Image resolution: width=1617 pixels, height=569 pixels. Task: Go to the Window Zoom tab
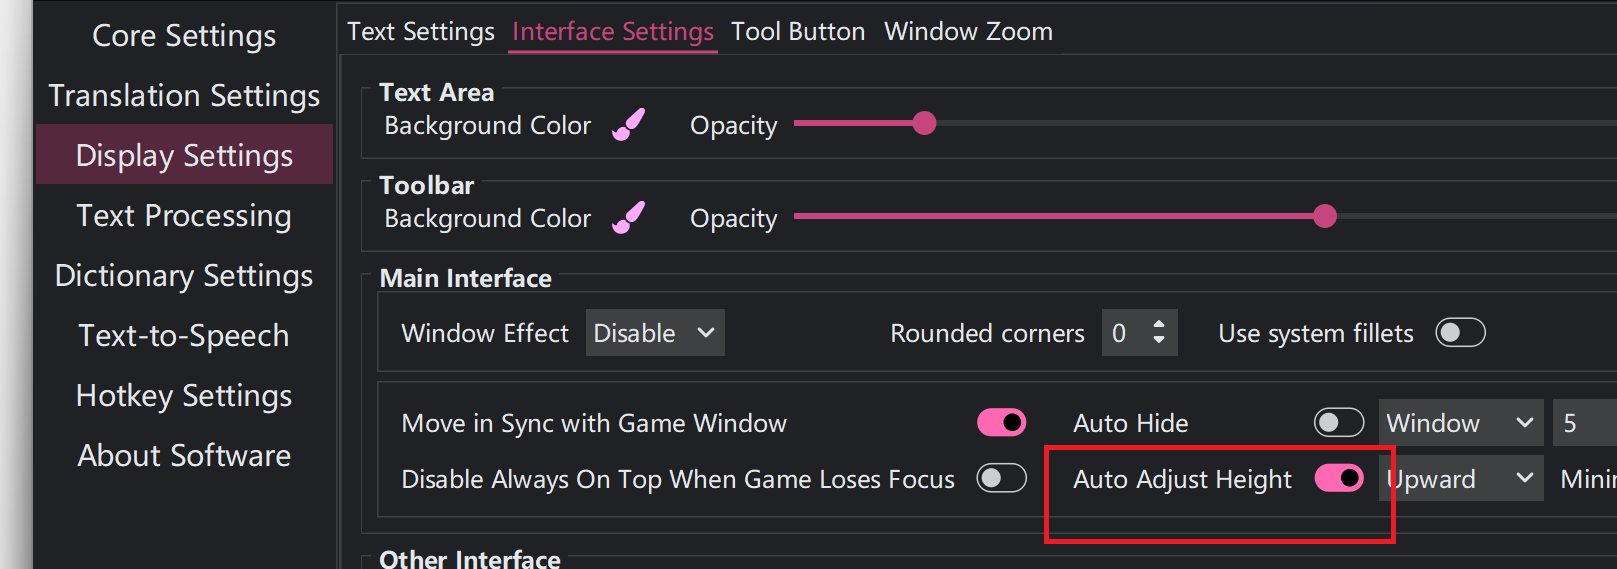(968, 32)
